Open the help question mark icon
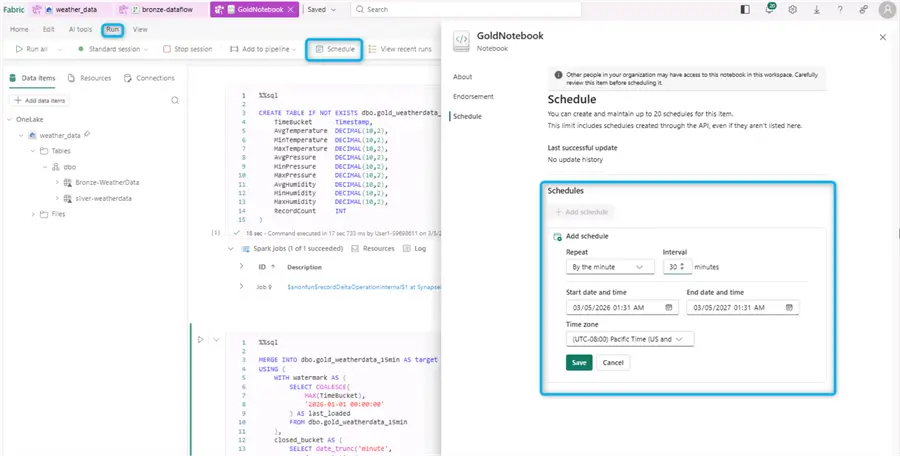Image resolution: width=900 pixels, height=456 pixels. (840, 9)
